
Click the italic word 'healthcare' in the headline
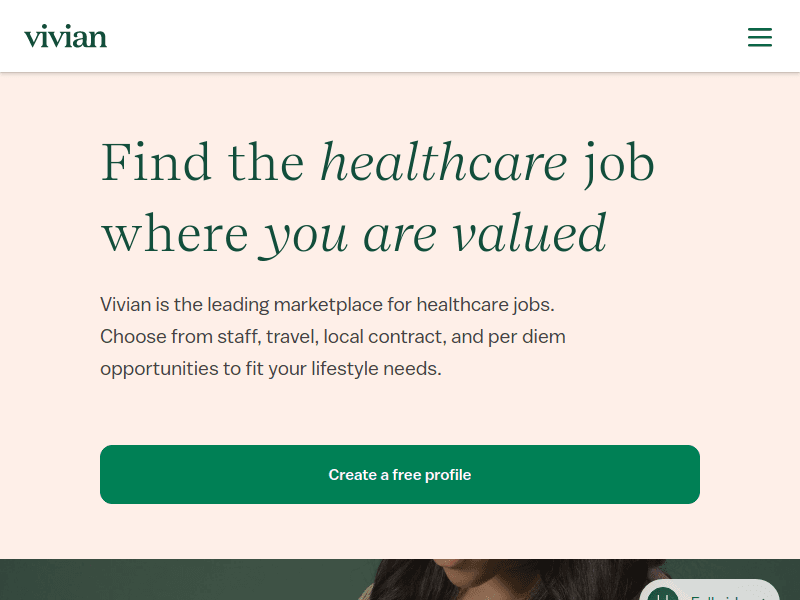tap(443, 162)
